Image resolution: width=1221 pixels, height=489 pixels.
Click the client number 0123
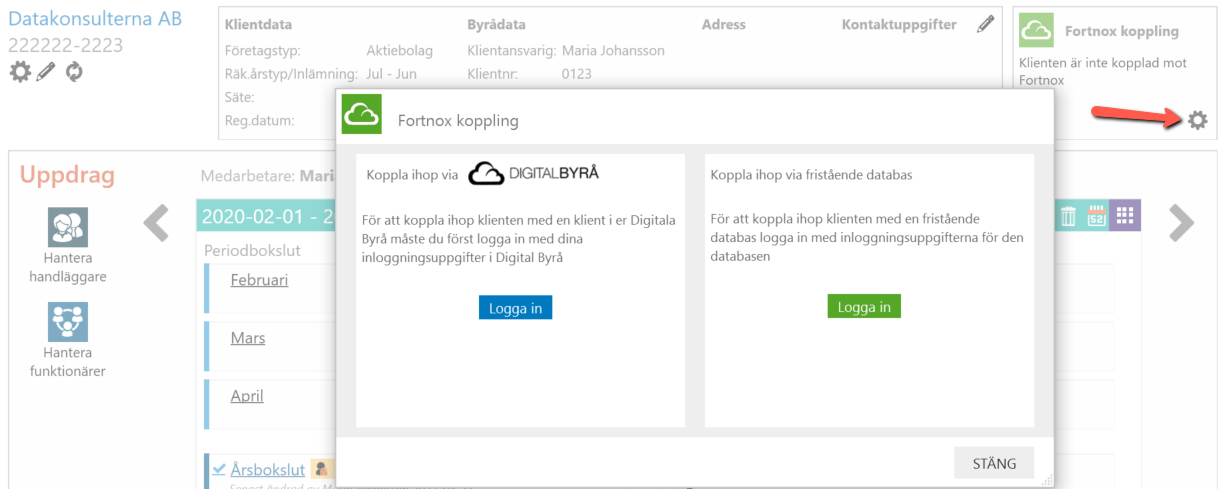pyautogui.click(x=577, y=73)
